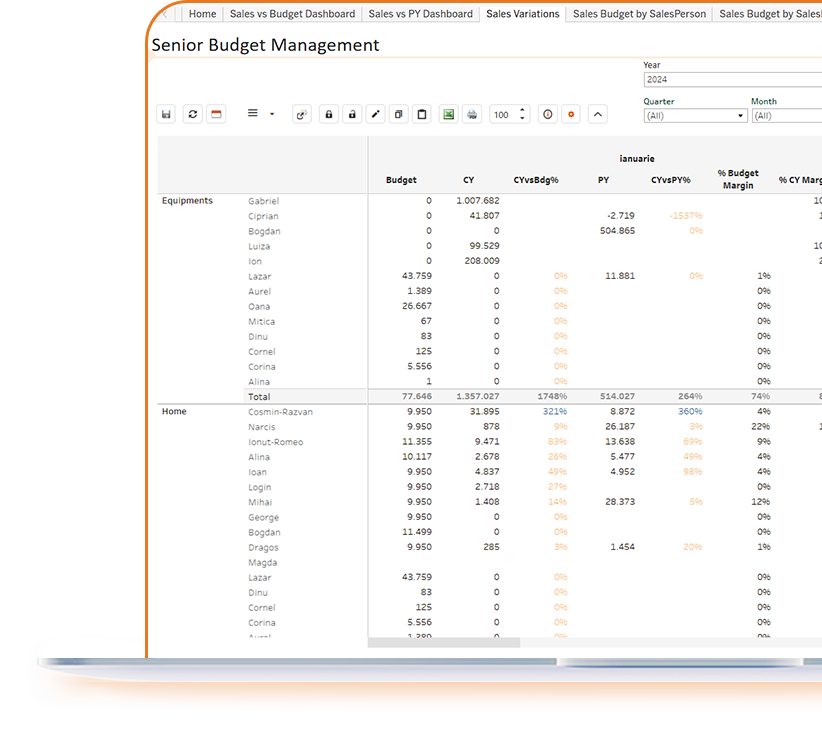
Task: Click the Year input field showing 2024
Action: [x=732, y=80]
